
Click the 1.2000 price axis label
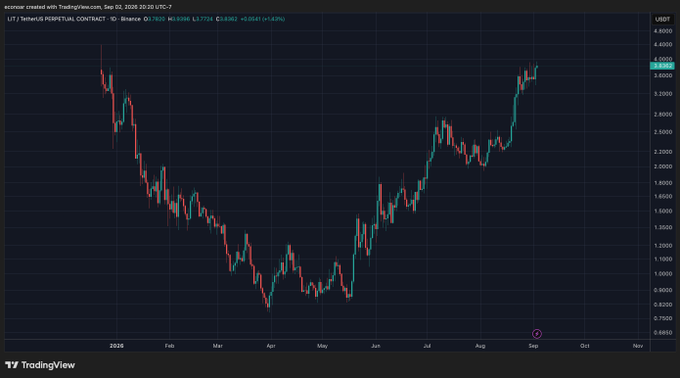(x=663, y=245)
